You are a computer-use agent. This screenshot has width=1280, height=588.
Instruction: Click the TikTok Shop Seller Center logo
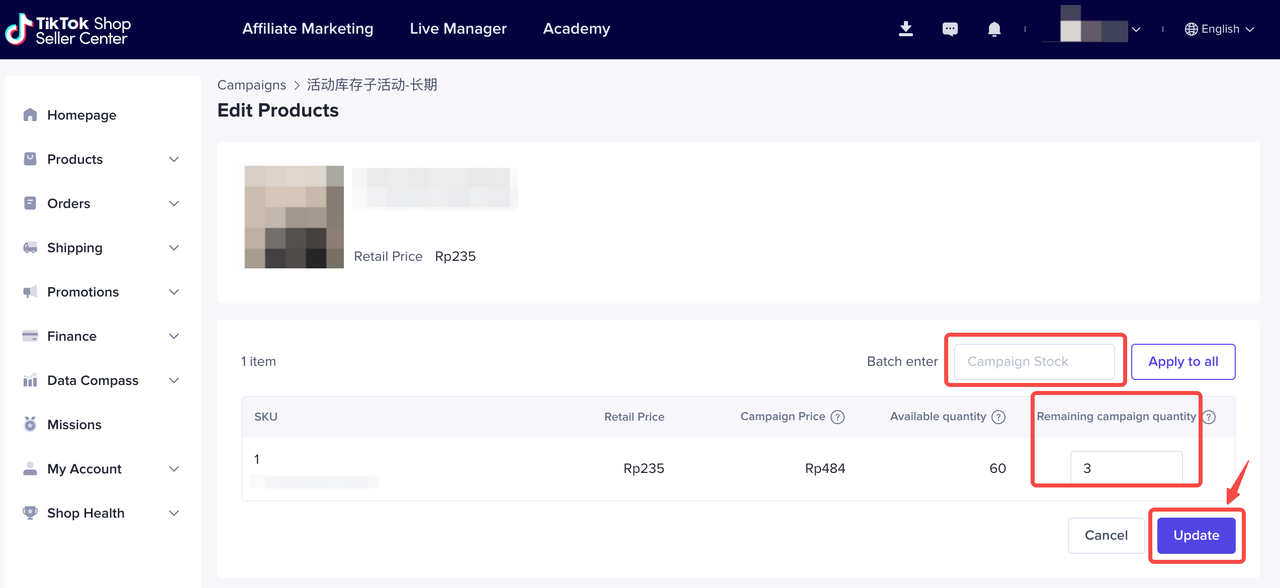click(69, 30)
